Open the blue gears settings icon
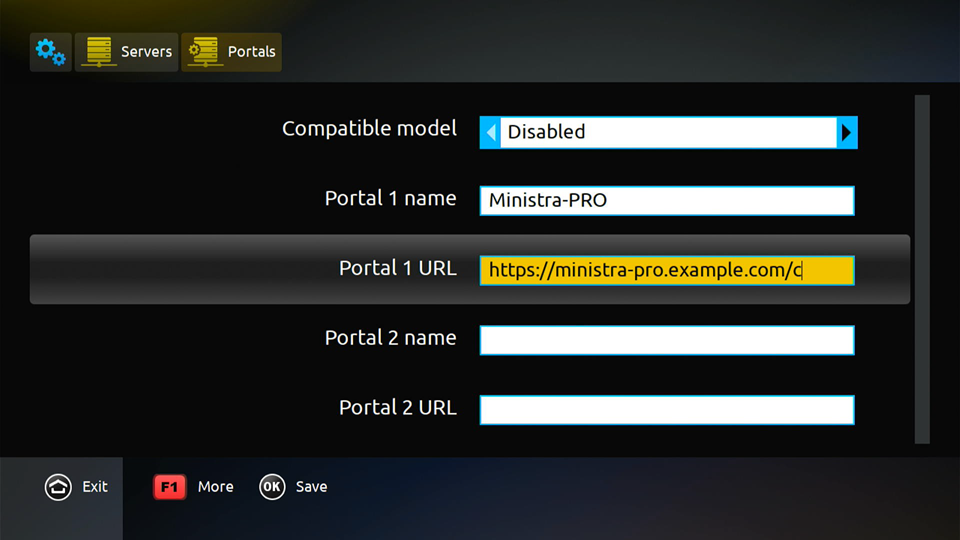This screenshot has height=540, width=960. pos(50,52)
